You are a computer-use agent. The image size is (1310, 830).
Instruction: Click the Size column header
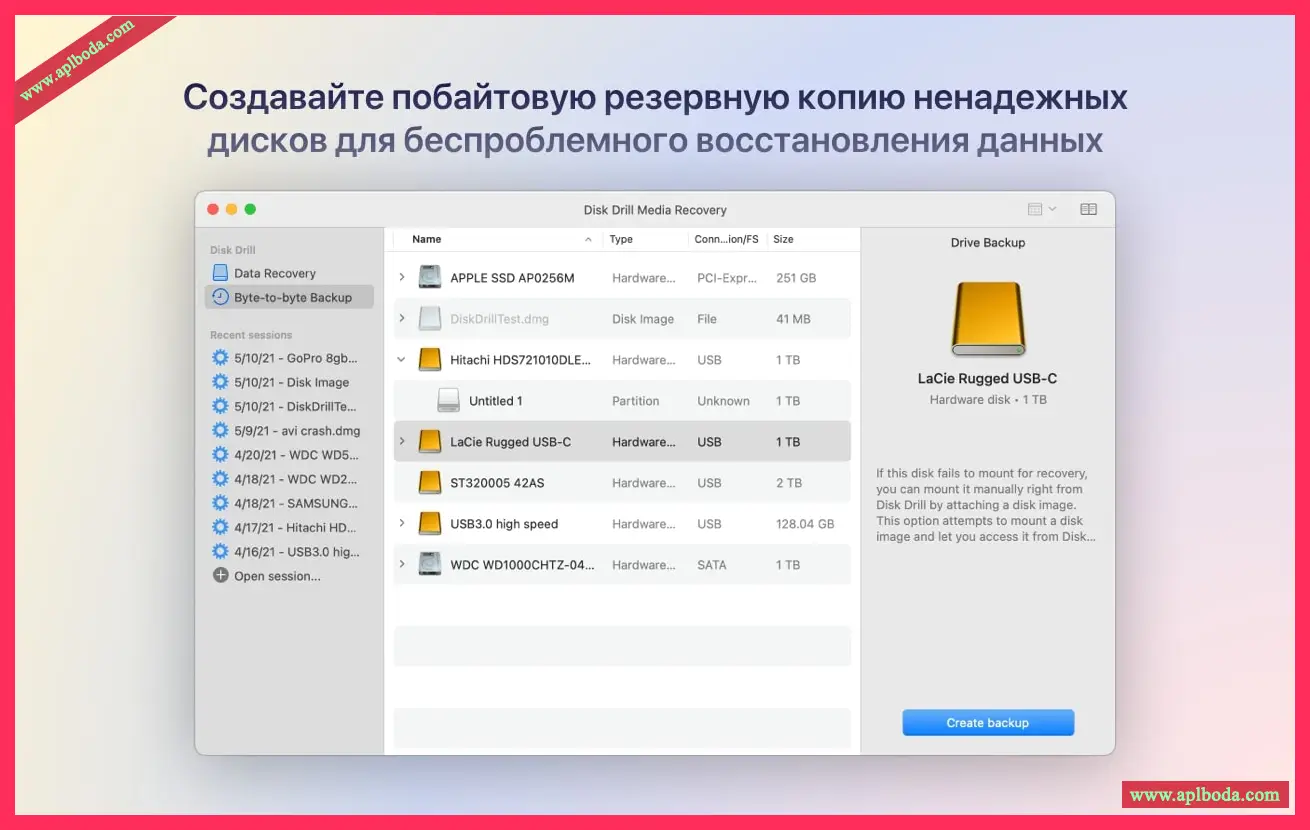click(x=783, y=240)
